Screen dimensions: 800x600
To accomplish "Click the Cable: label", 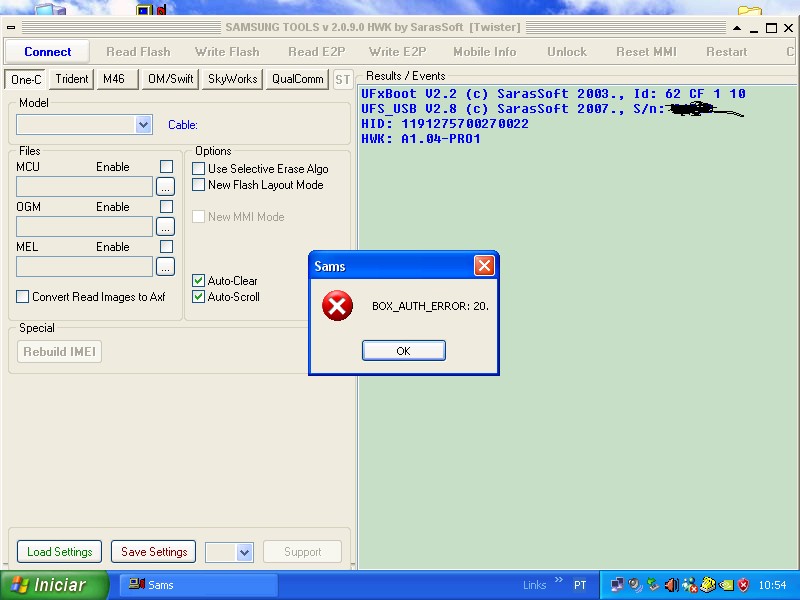I will [x=183, y=125].
